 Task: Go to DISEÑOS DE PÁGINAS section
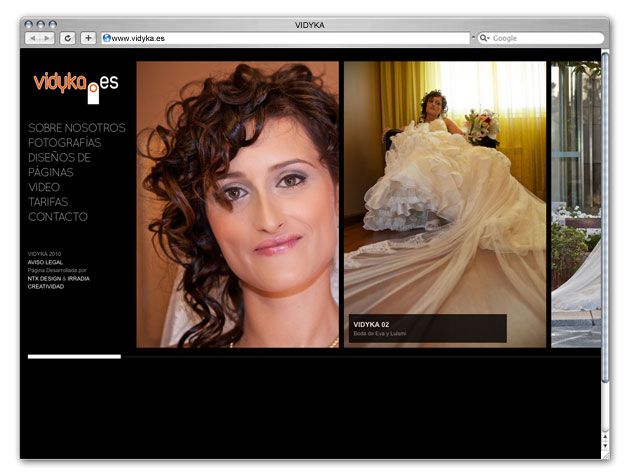(x=59, y=165)
